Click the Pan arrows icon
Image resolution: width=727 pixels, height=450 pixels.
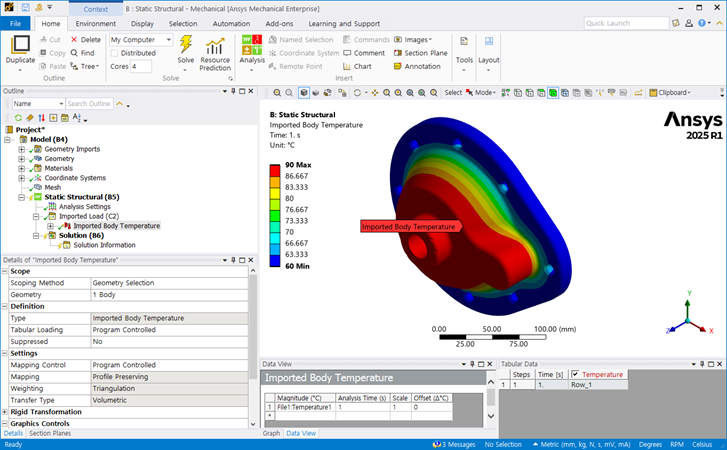(375, 93)
